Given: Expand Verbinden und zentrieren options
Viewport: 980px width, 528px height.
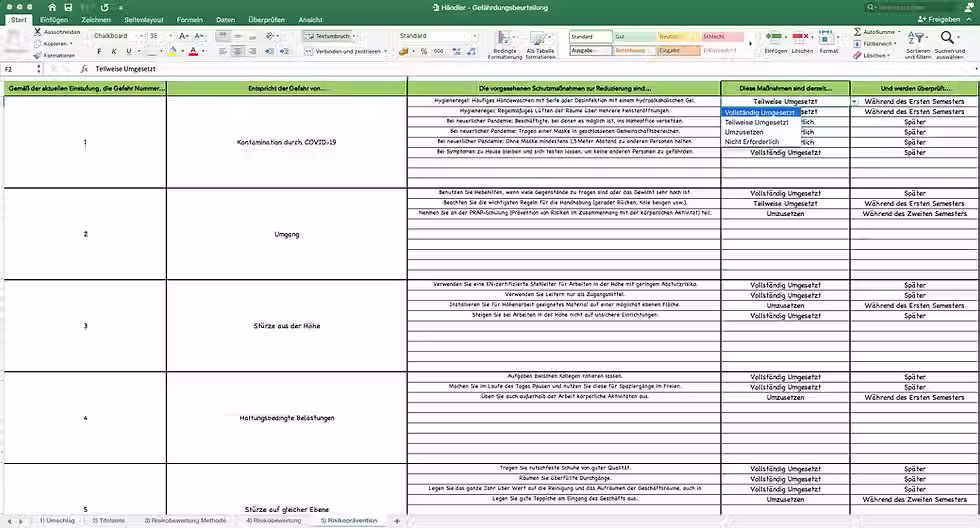Looking at the screenshot, I should (x=386, y=51).
